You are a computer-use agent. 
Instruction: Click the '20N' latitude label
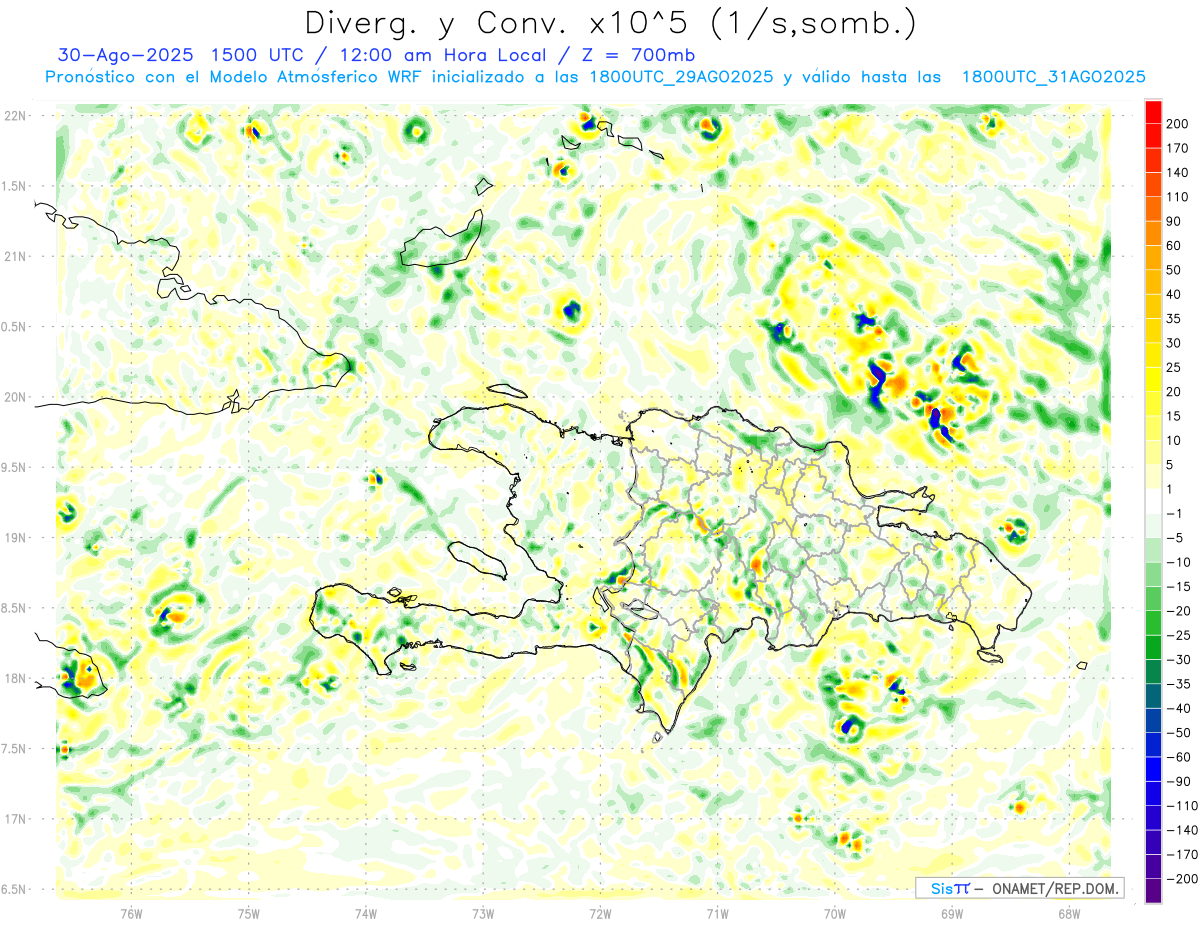[16, 397]
